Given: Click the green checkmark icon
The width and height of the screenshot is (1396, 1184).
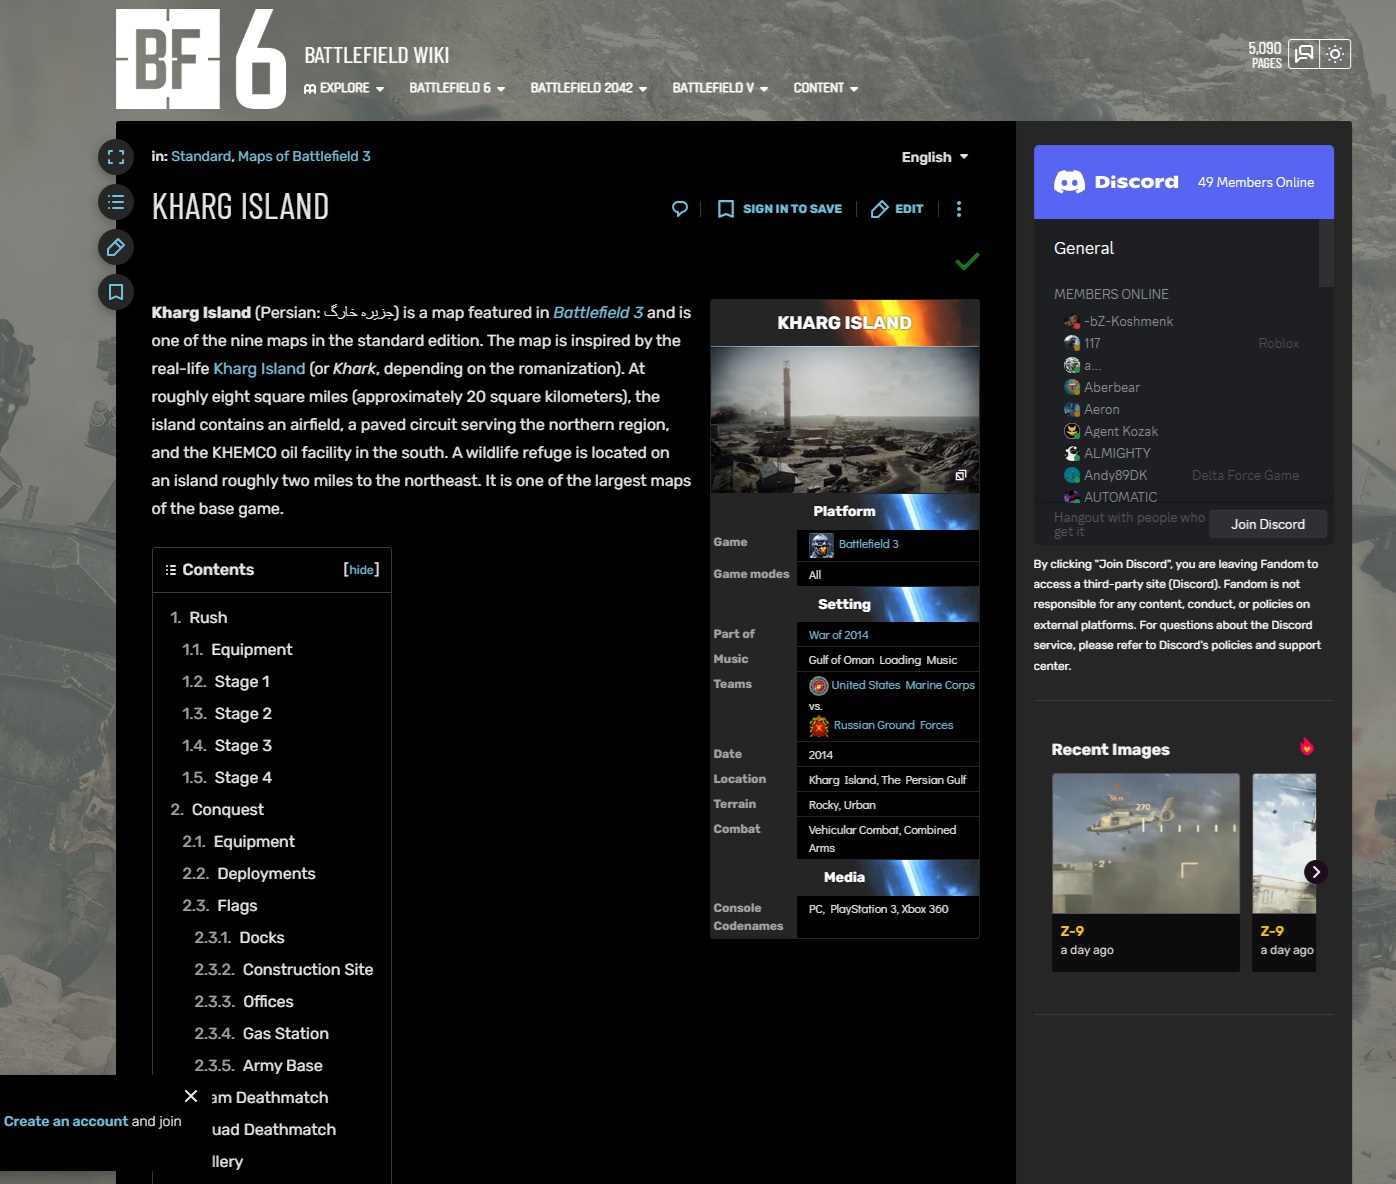Looking at the screenshot, I should point(967,262).
